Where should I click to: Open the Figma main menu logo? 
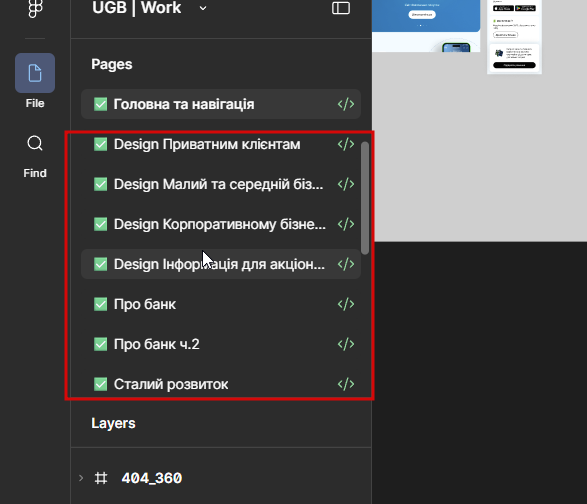pyautogui.click(x=35, y=7)
